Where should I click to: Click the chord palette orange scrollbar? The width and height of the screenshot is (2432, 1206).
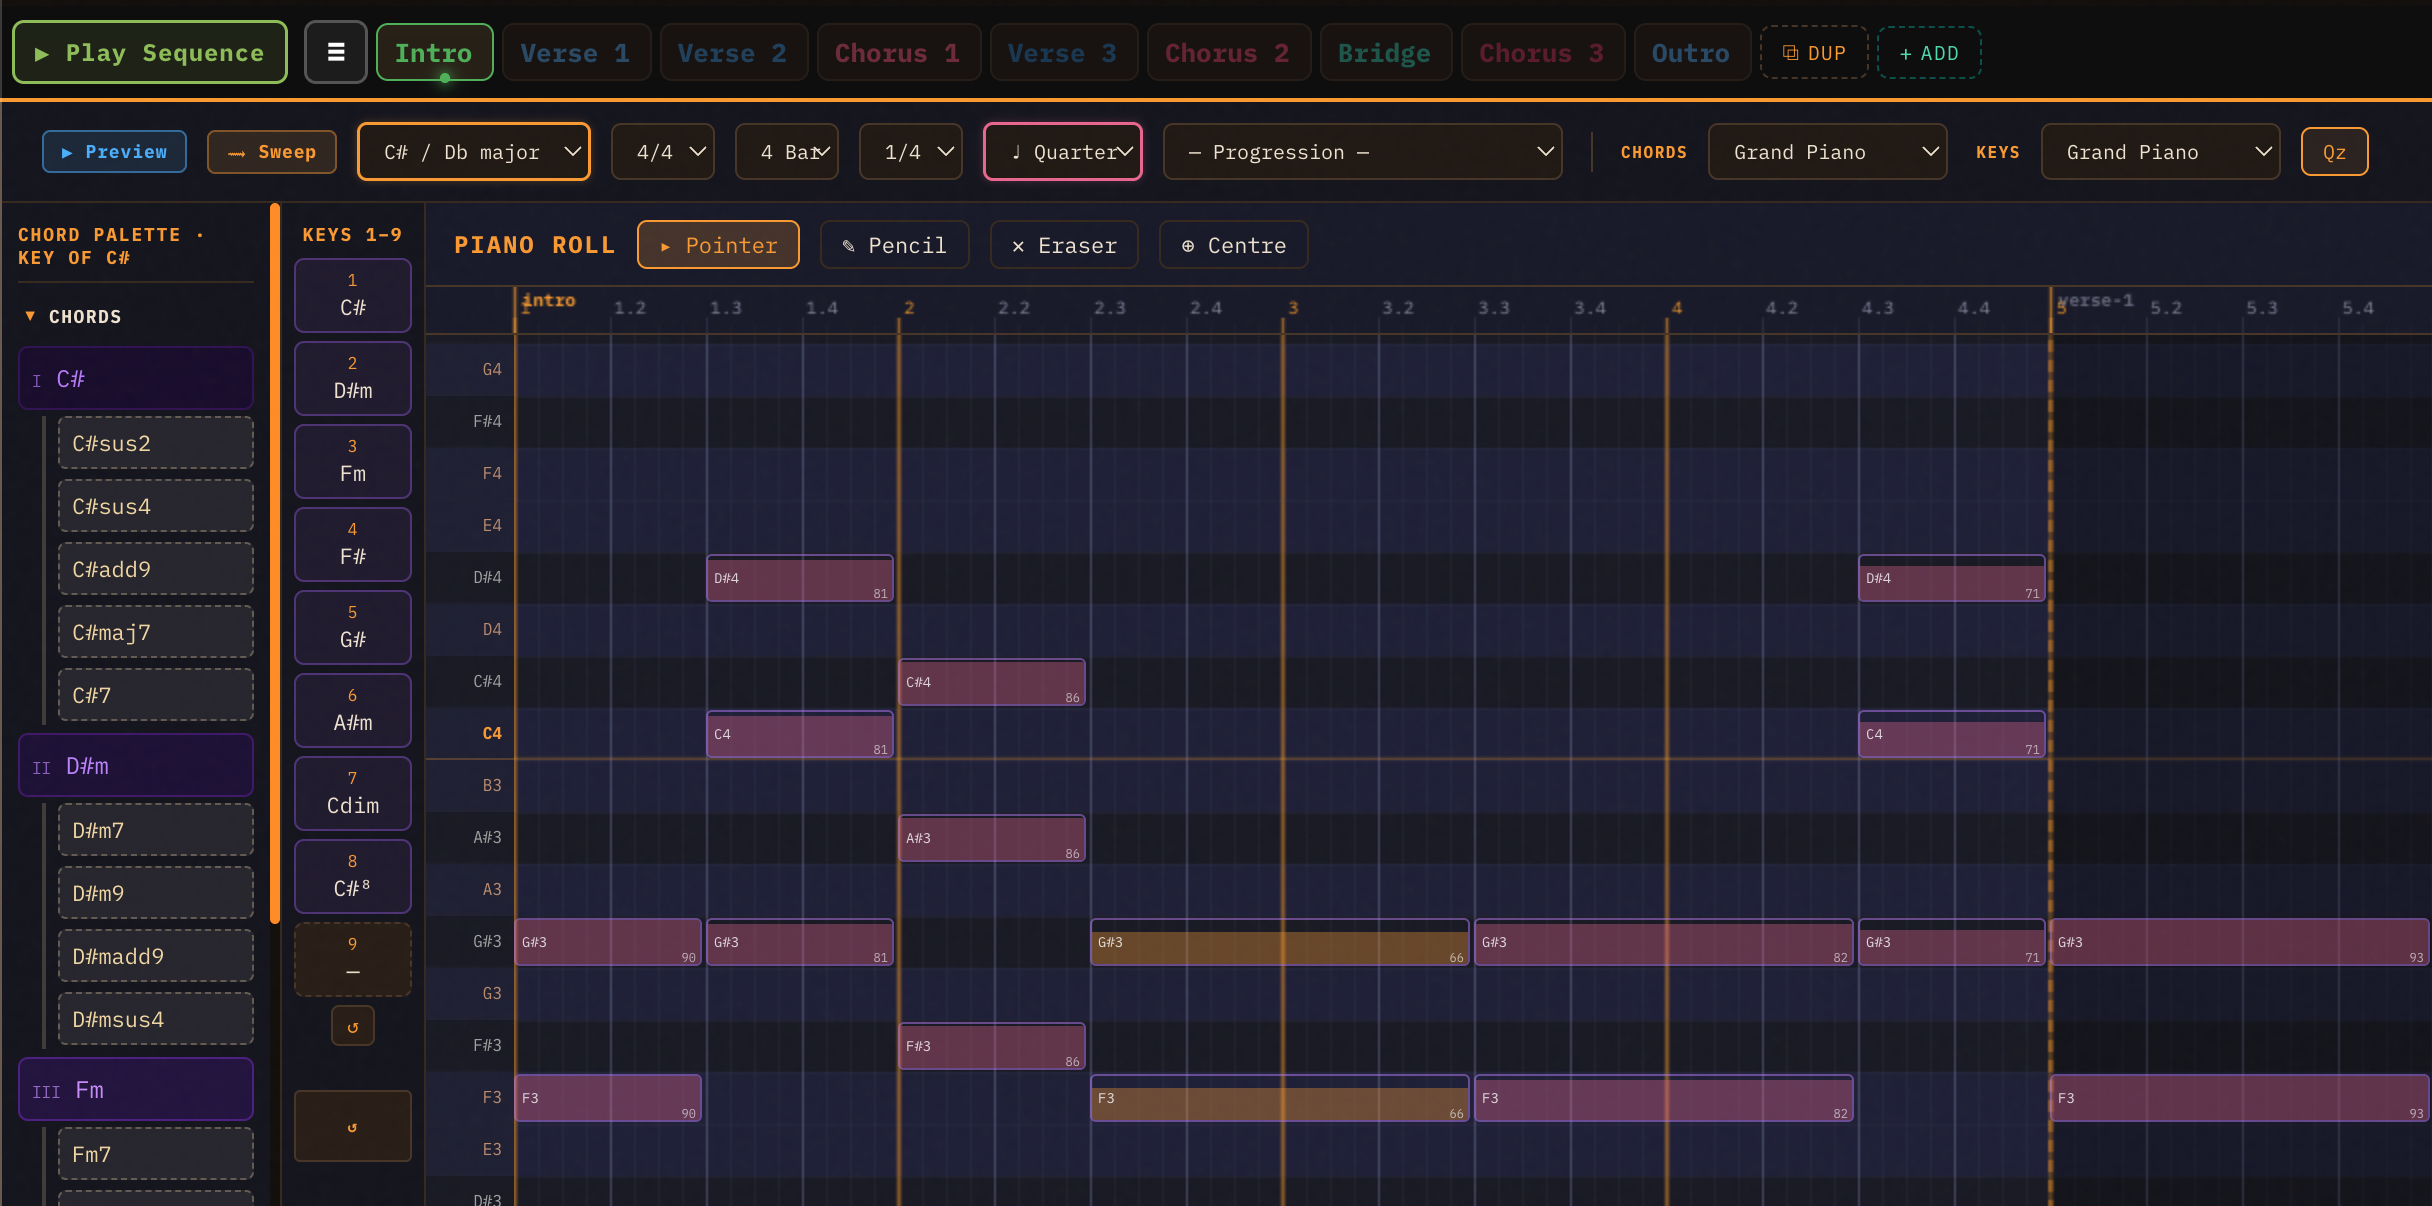(275, 563)
